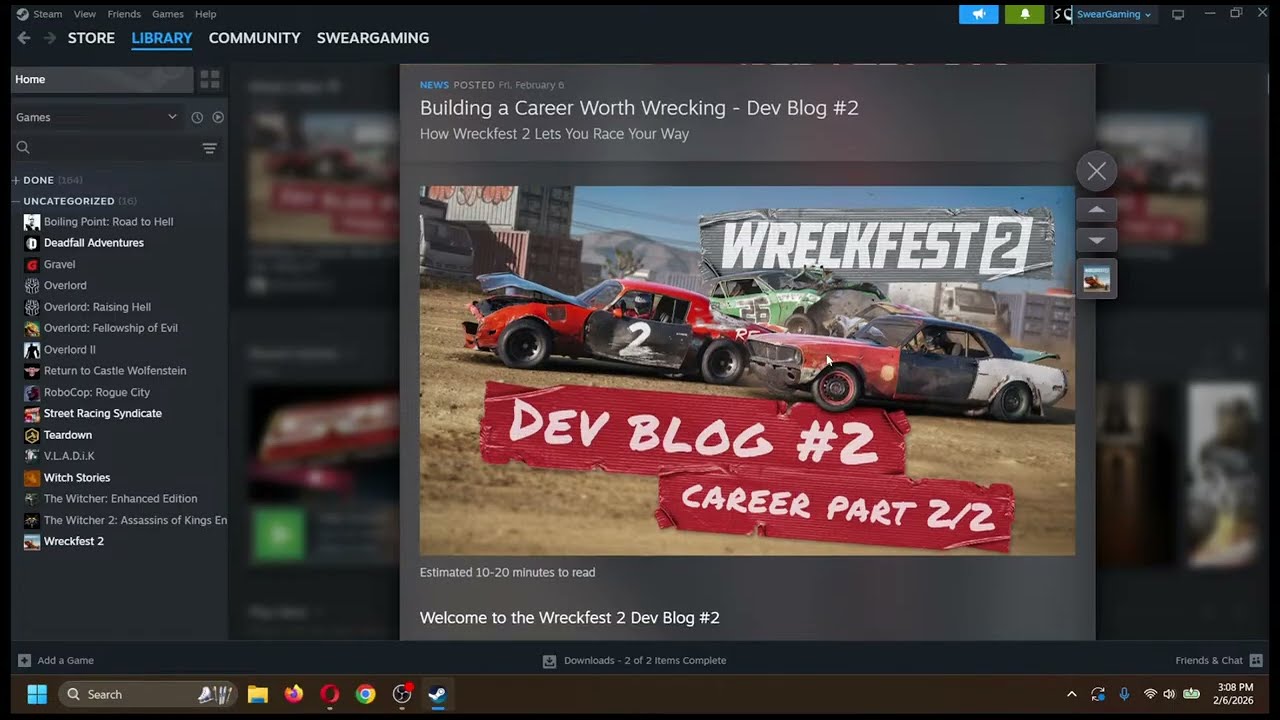The image size is (1280, 720).
Task: Select Deadfall Adventures in the library
Action: coord(93,243)
